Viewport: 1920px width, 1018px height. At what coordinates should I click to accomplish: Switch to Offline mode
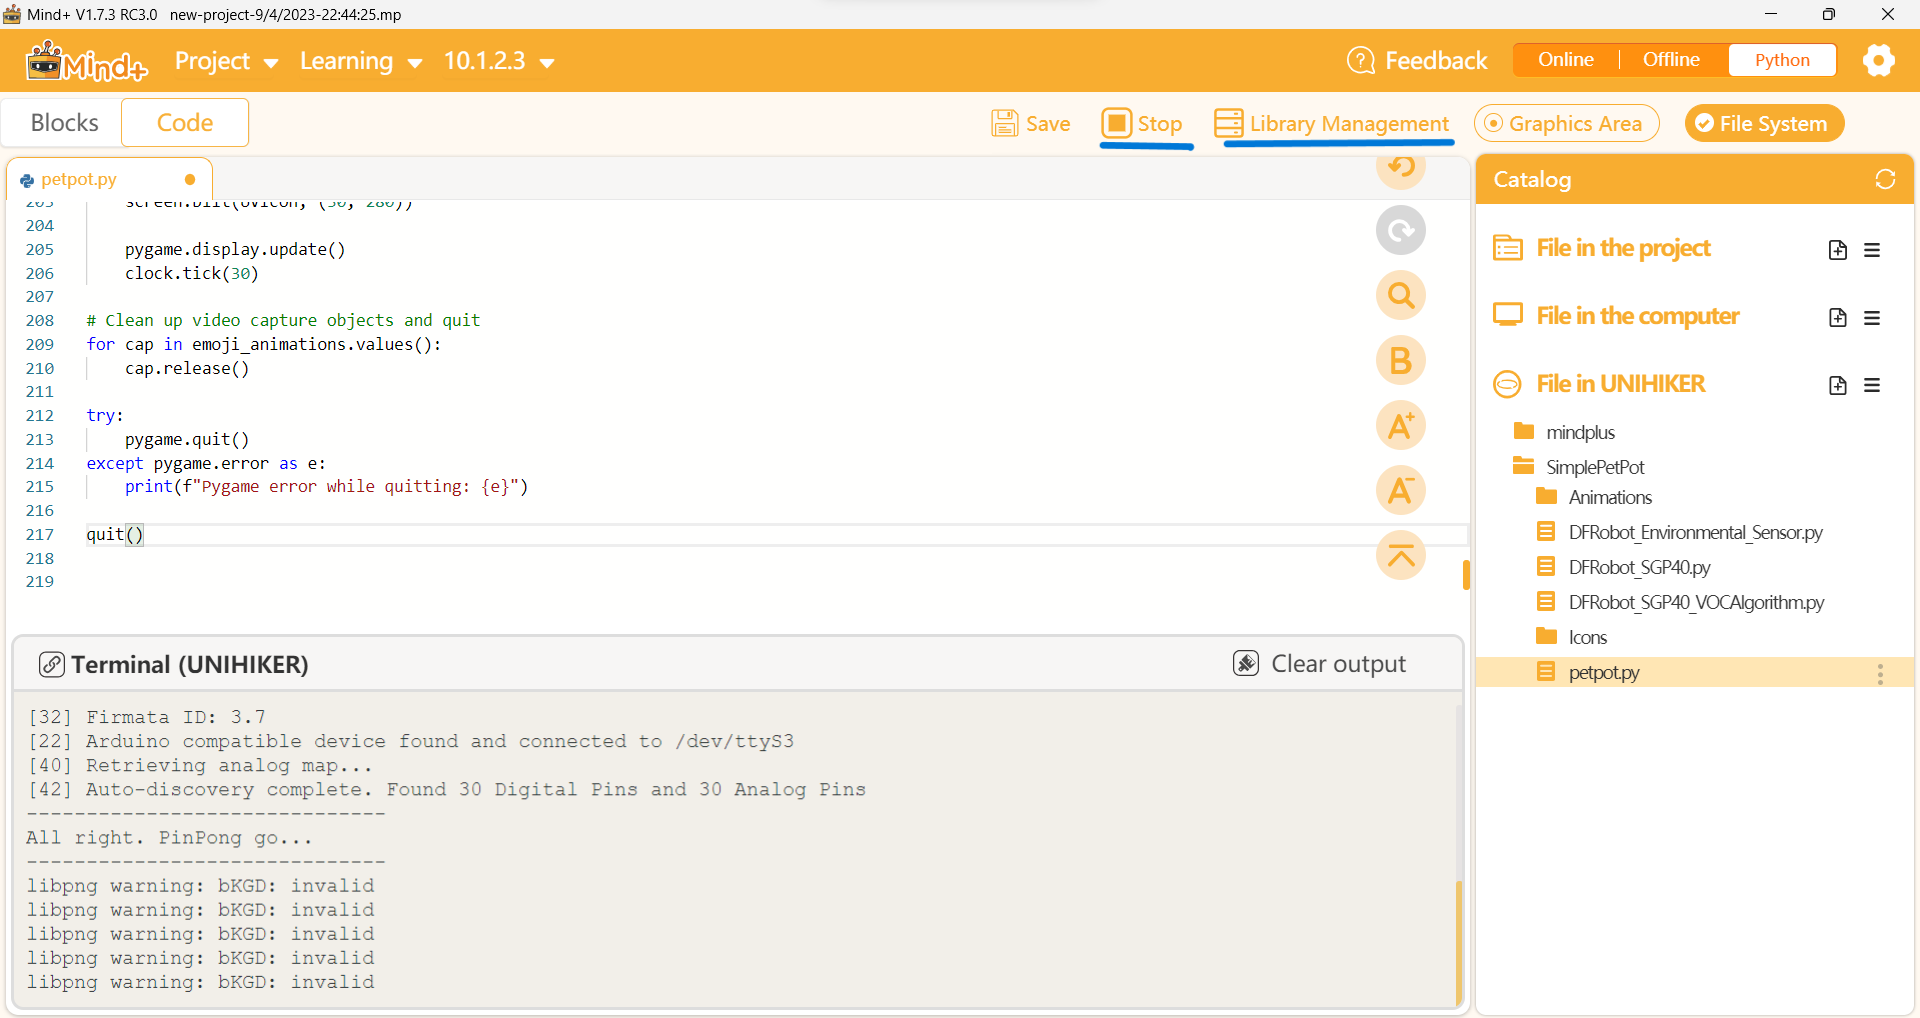[1671, 59]
